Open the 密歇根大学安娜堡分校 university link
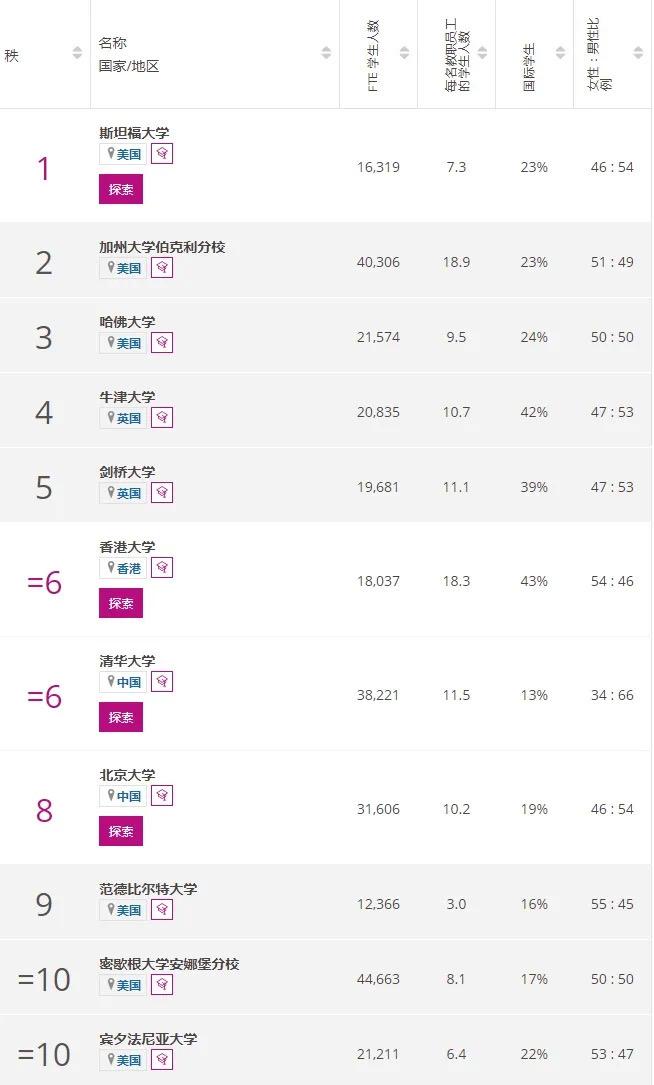The height and width of the screenshot is (1085, 654). coord(169,964)
